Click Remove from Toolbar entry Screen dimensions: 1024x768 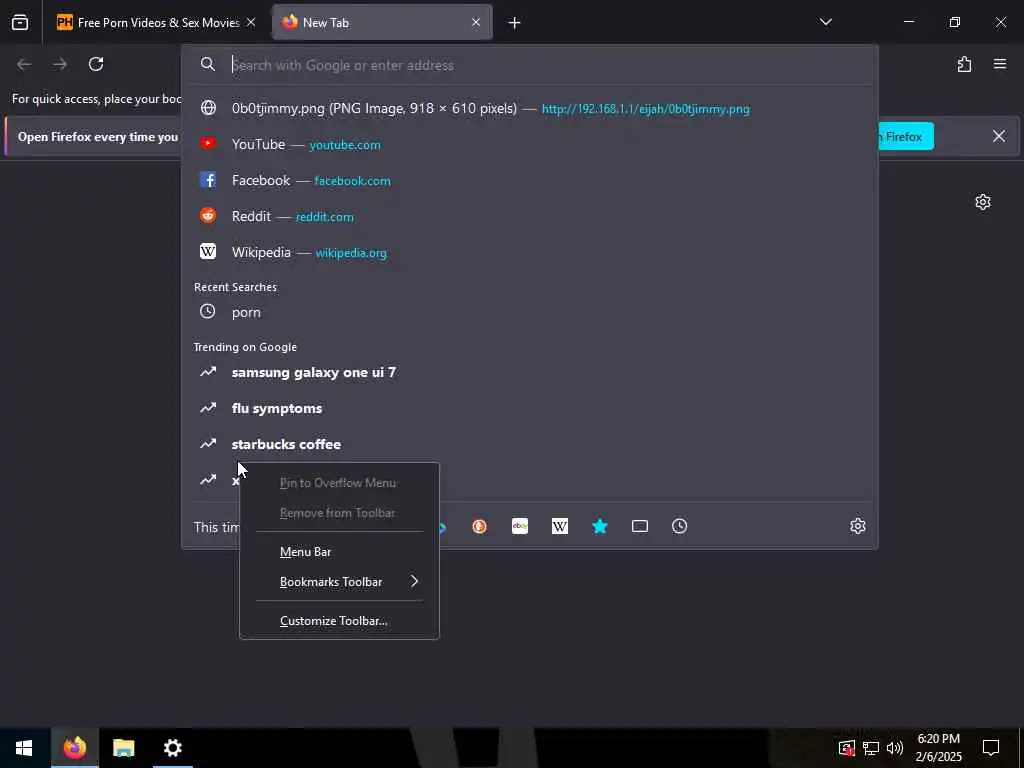point(339,513)
